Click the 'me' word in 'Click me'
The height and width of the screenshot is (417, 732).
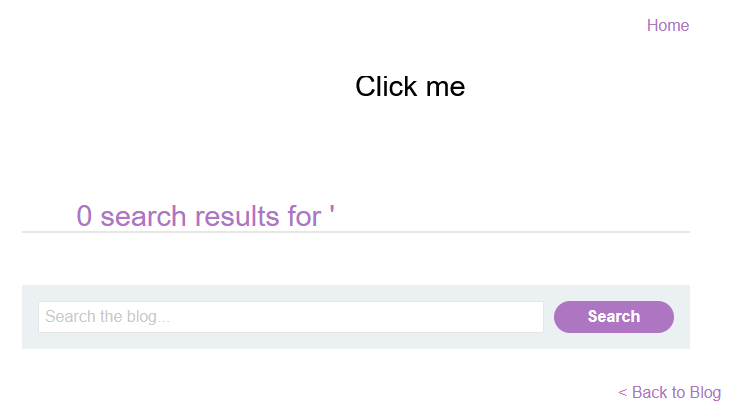445,87
